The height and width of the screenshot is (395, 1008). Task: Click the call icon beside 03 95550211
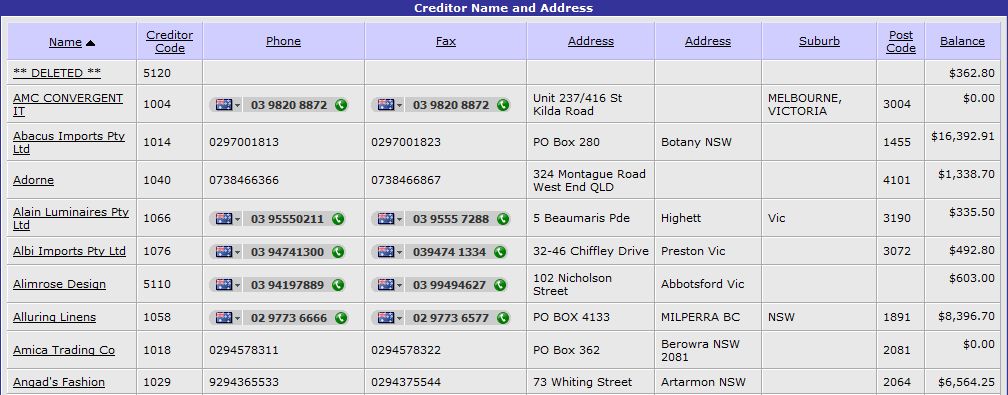[338, 219]
